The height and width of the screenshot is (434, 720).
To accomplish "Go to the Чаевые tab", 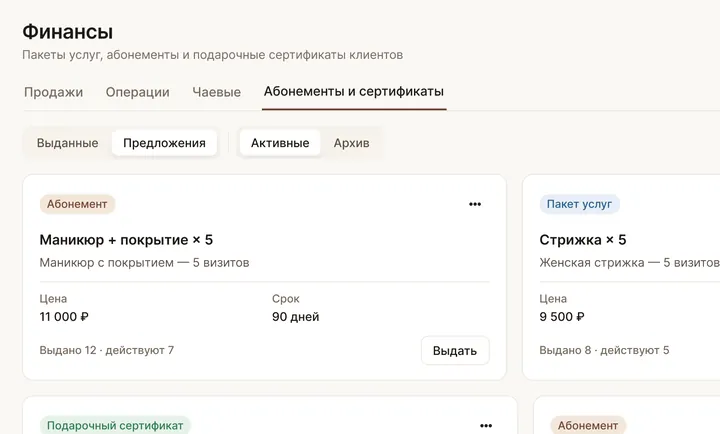I will coord(216,92).
